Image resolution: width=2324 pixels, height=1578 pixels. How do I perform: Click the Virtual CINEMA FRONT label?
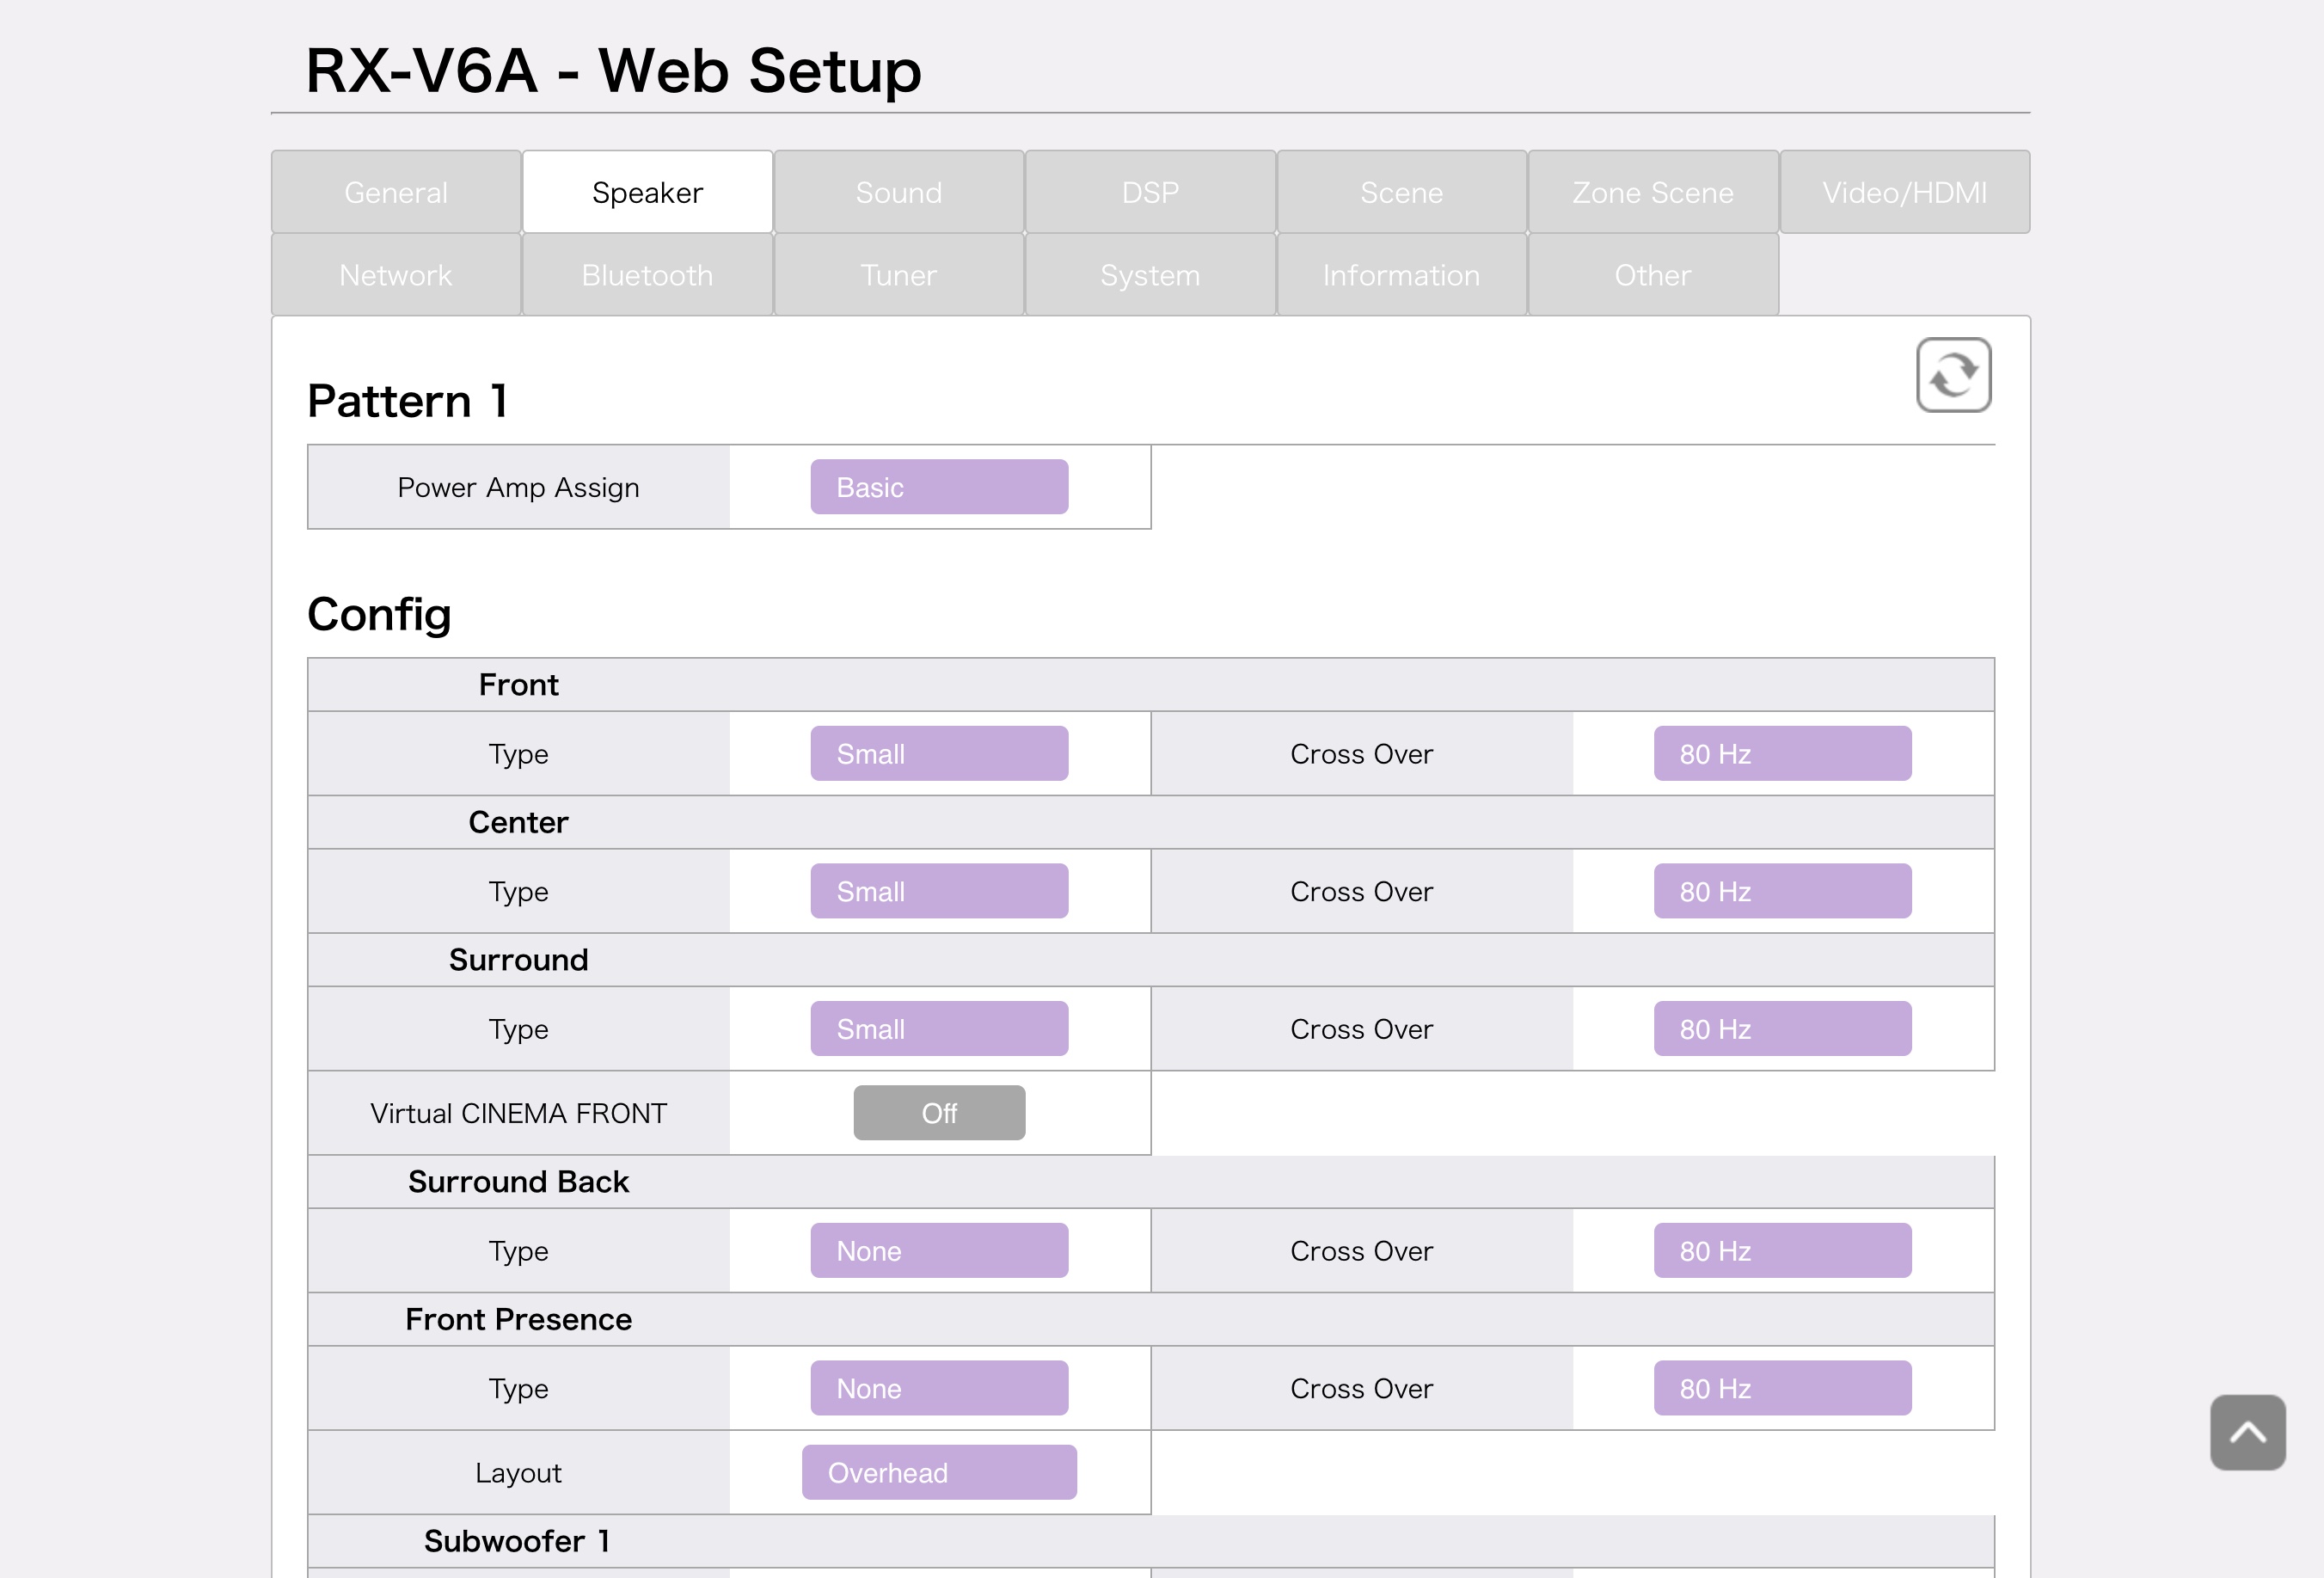[518, 1113]
